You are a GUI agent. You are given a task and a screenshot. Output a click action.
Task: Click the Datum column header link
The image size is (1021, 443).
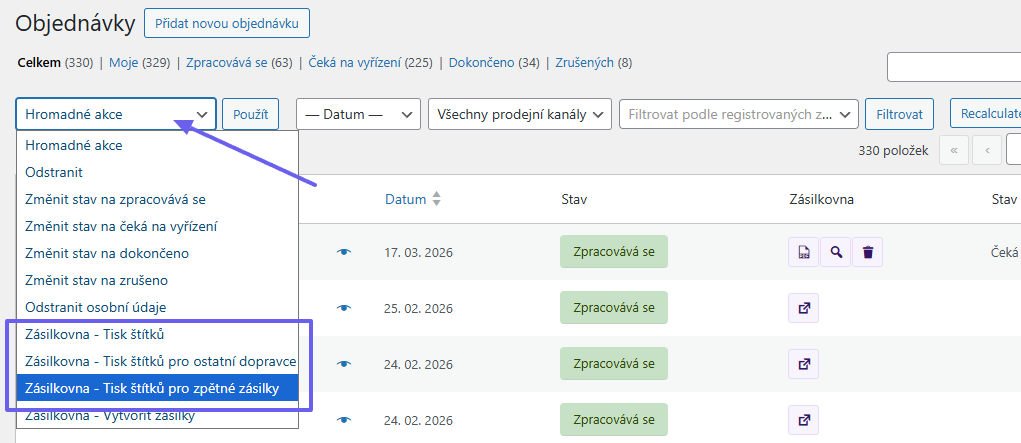406,199
